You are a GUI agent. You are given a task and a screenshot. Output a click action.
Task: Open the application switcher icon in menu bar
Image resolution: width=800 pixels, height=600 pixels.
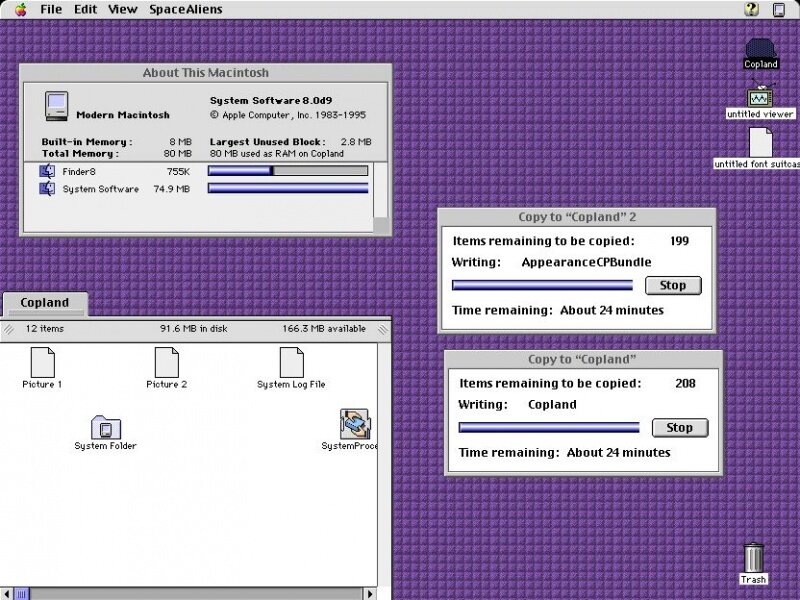779,10
